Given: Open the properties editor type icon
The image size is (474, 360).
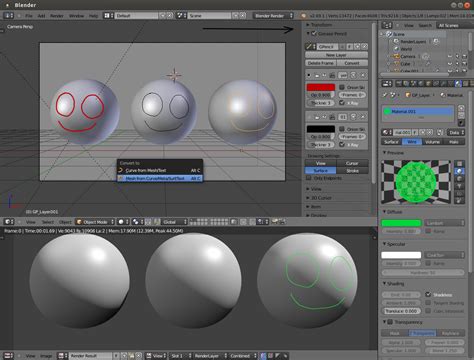Looking at the screenshot, I should [387, 84].
